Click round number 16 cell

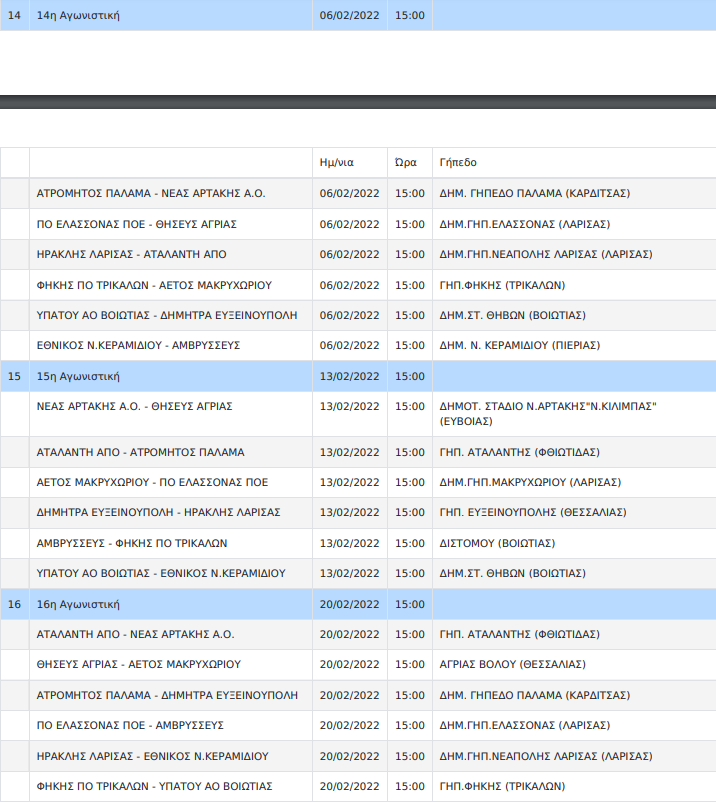(14, 605)
